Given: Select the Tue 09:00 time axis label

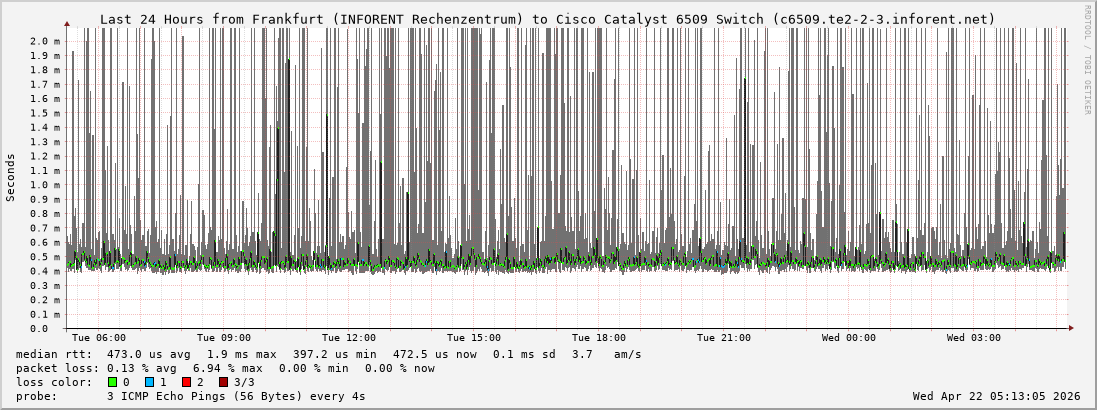Looking at the screenshot, I should pos(224,338).
